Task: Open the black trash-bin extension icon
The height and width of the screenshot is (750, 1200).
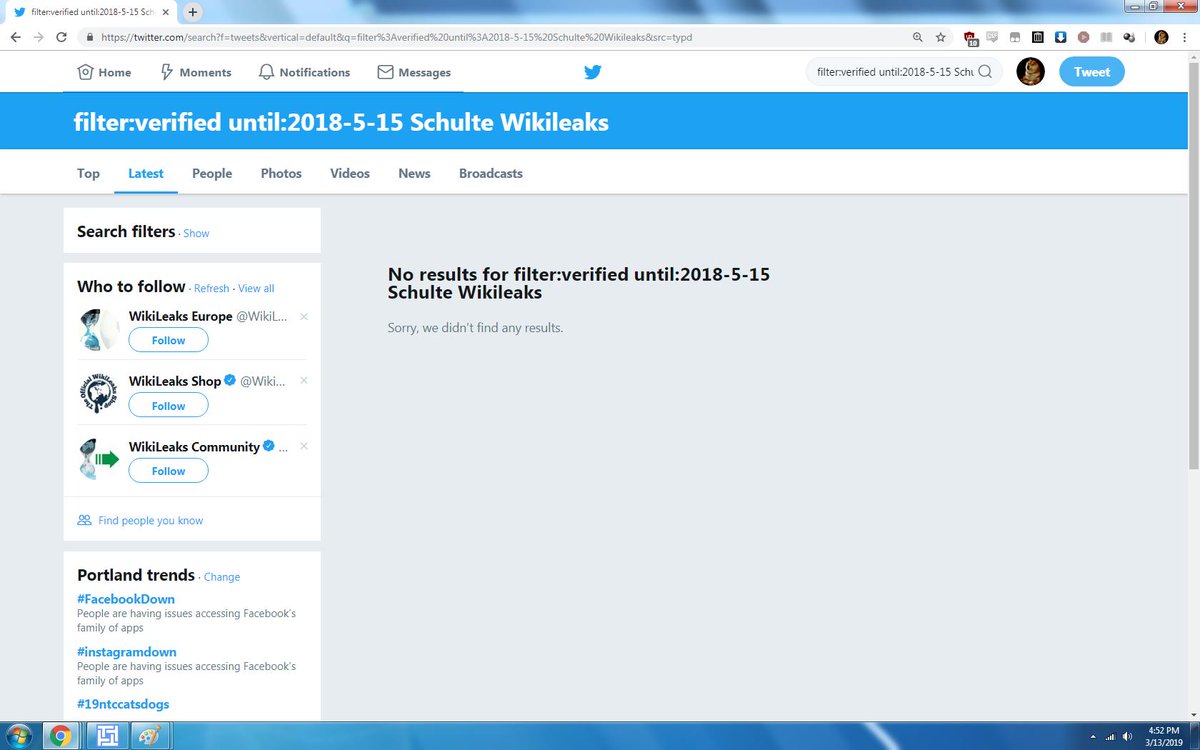Action: (1037, 37)
